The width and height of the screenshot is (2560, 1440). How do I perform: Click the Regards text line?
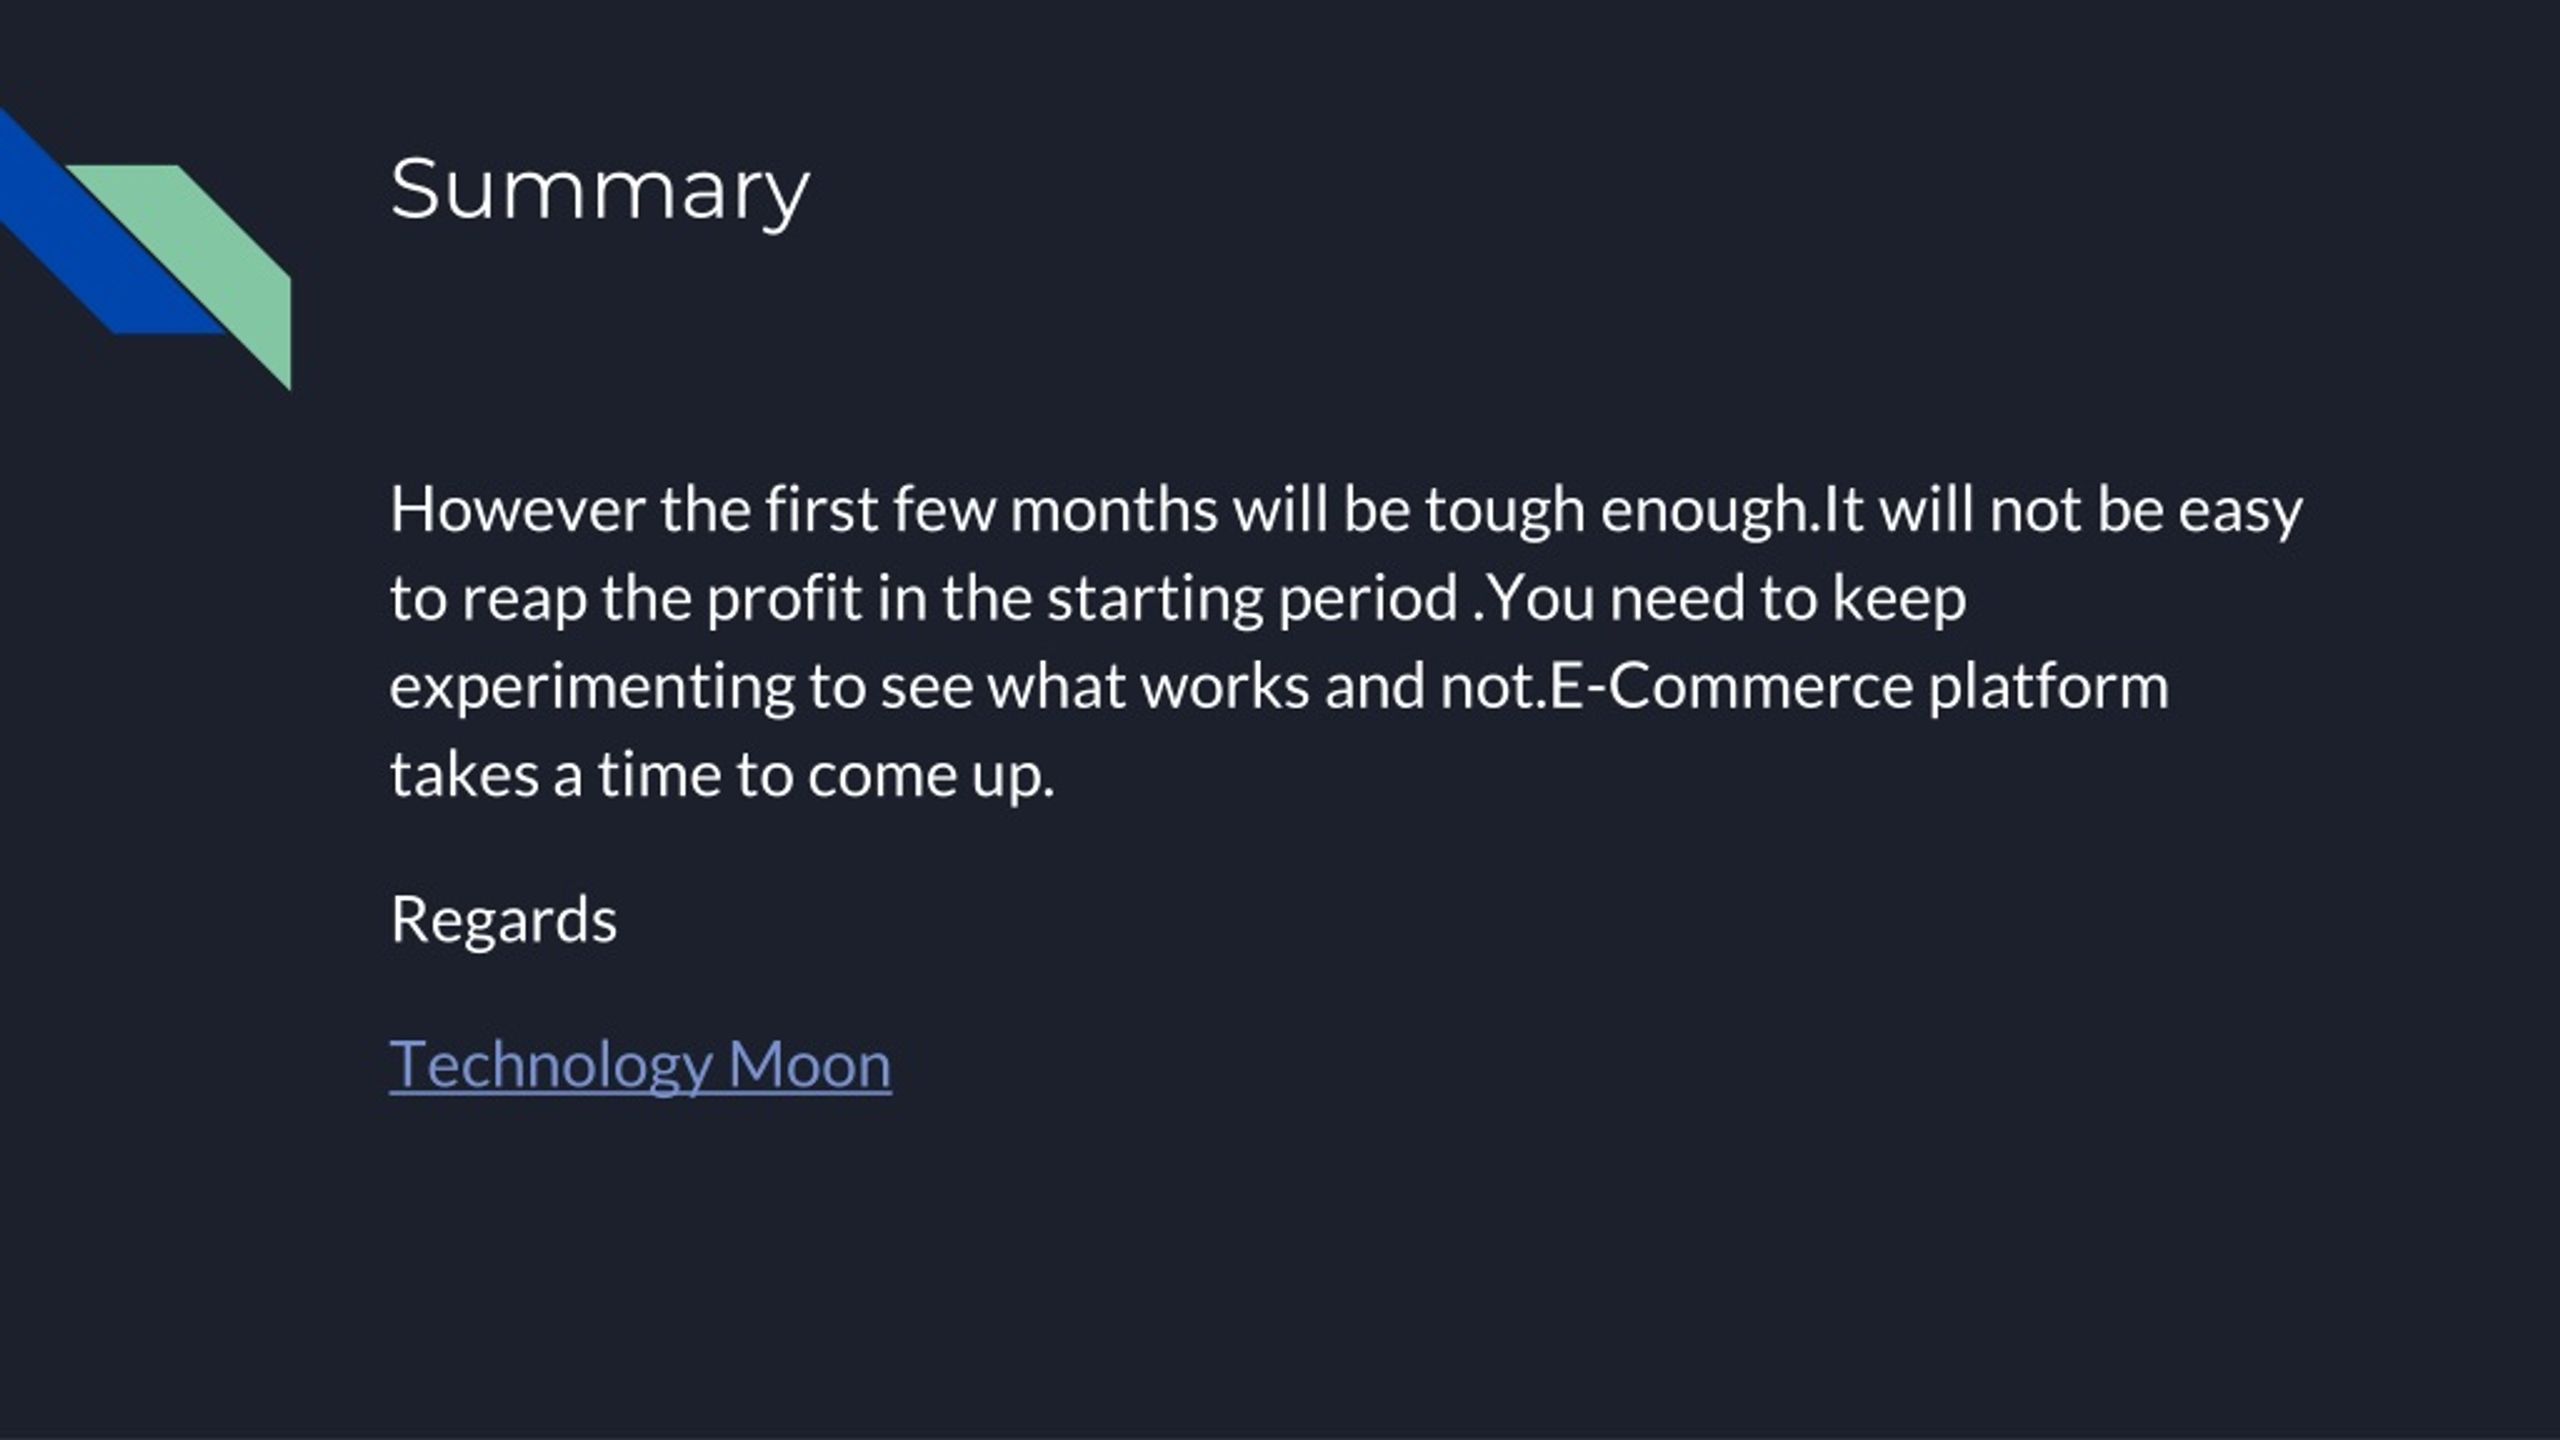504,920
